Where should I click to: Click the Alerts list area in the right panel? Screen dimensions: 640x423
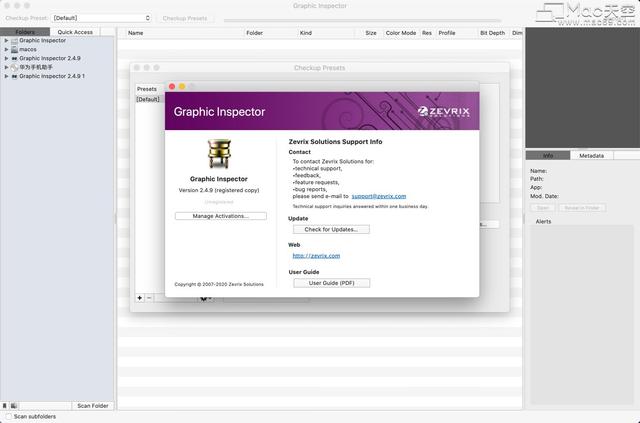582,315
